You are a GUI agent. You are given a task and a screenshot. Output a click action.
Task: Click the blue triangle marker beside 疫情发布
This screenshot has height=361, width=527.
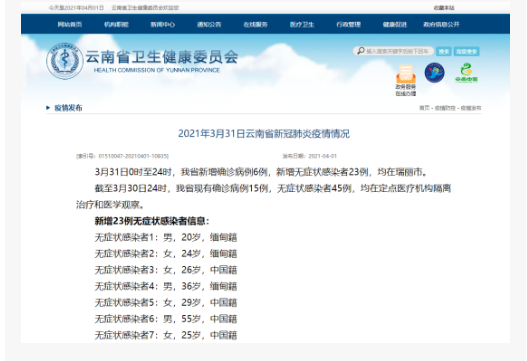coord(48,108)
